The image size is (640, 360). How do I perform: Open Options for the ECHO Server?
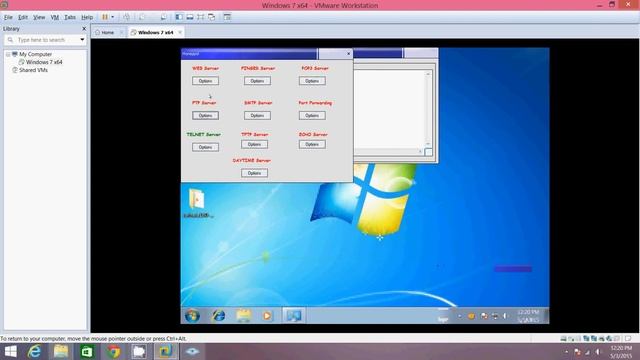[x=312, y=144]
